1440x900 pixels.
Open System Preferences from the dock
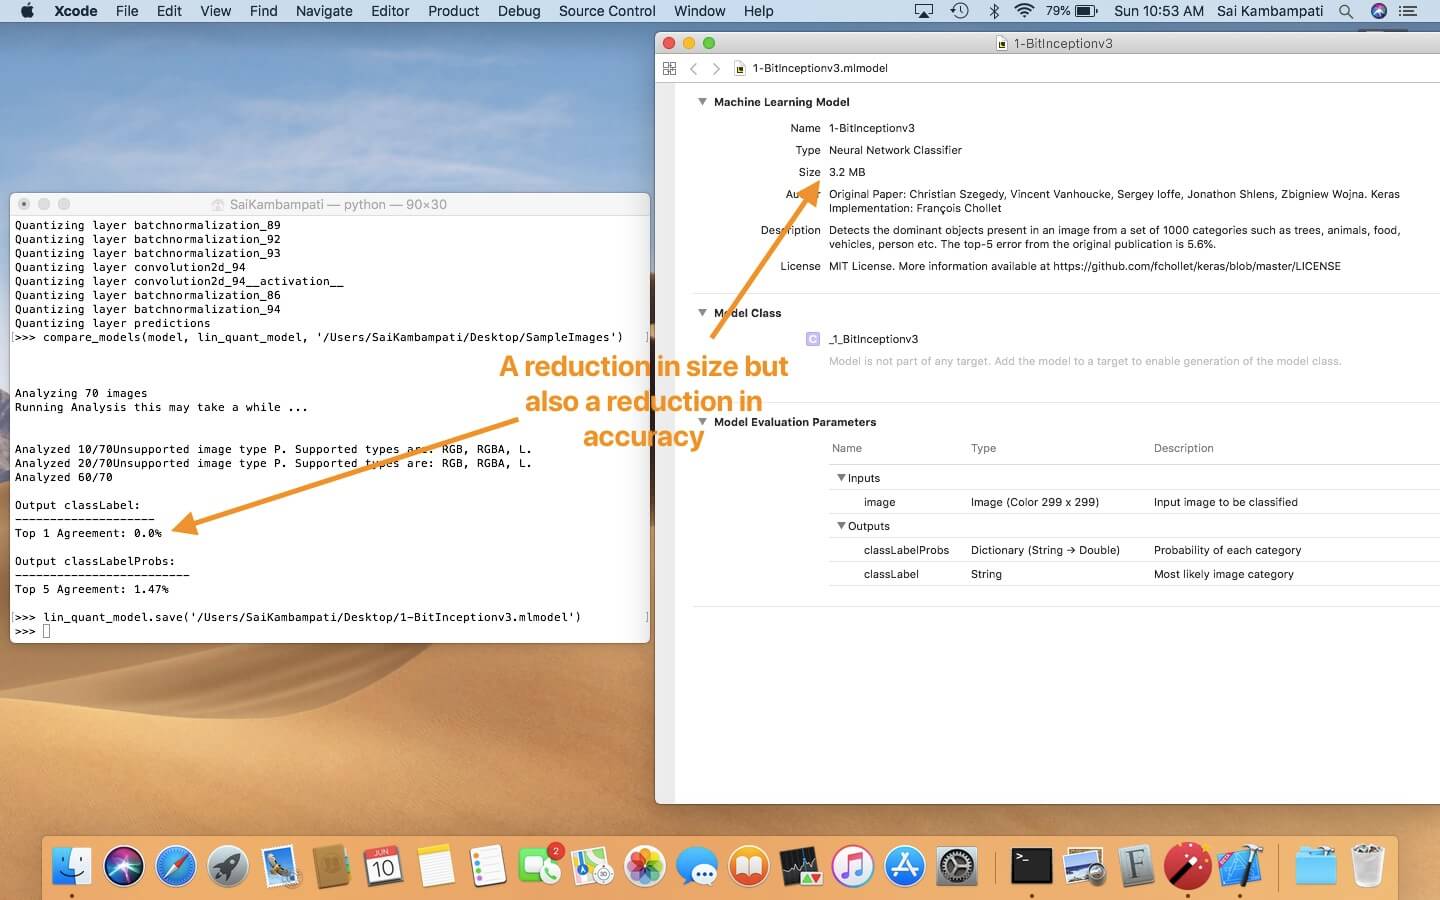(956, 866)
